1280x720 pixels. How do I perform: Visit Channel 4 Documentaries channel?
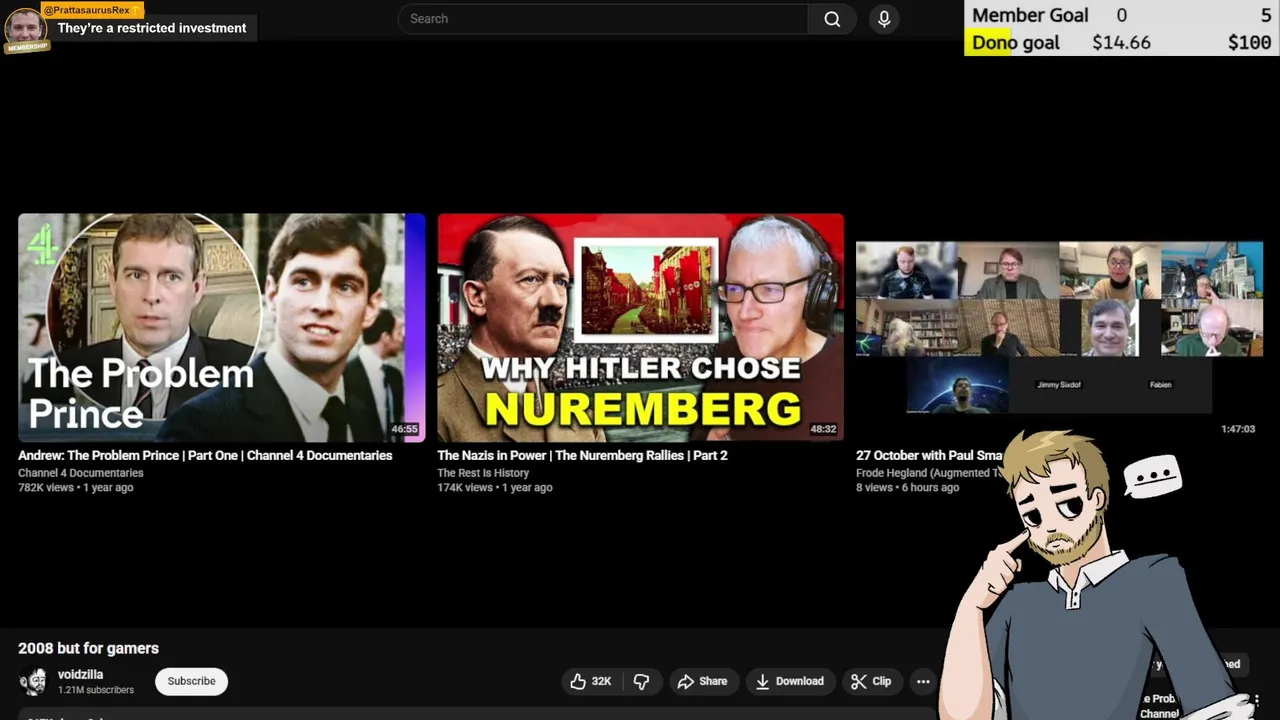tap(80, 473)
